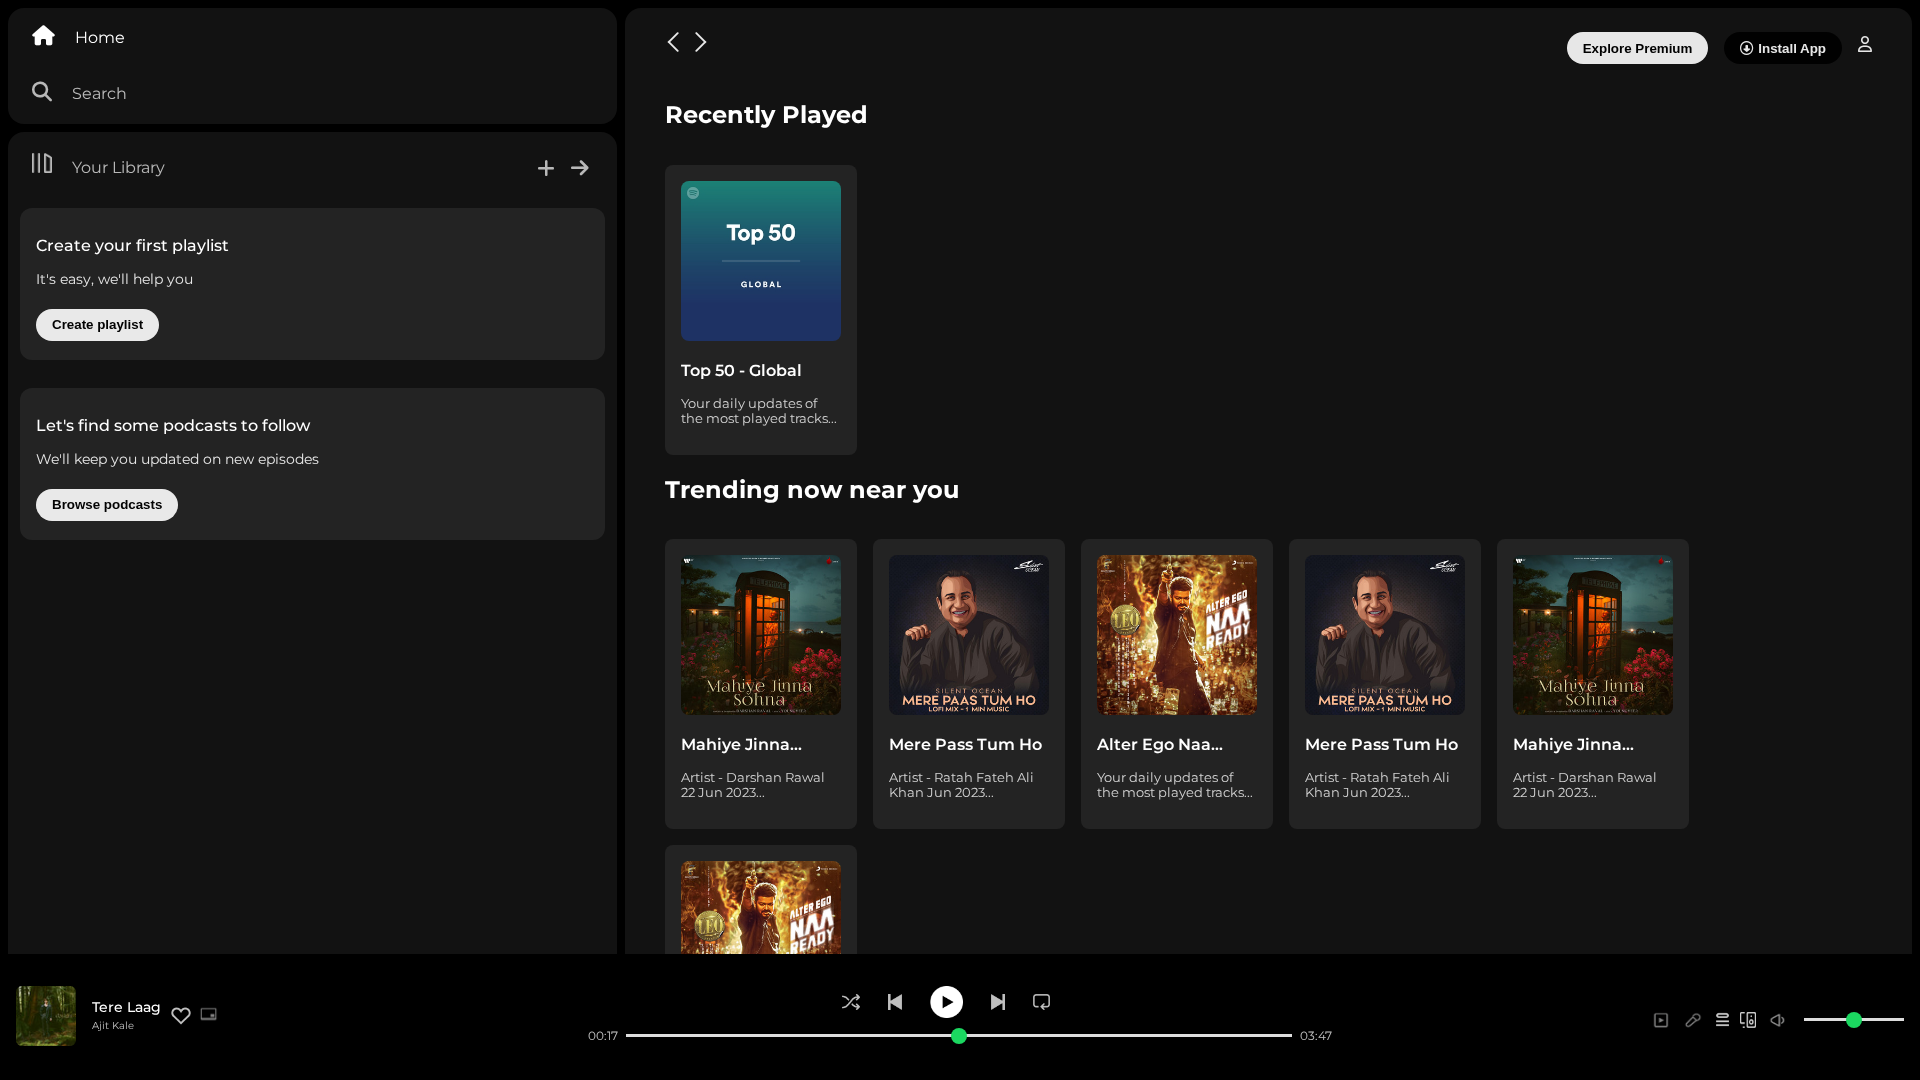This screenshot has width=1920, height=1080.
Task: Open Alter Ego Naa Ready album cover
Action: click(1177, 635)
